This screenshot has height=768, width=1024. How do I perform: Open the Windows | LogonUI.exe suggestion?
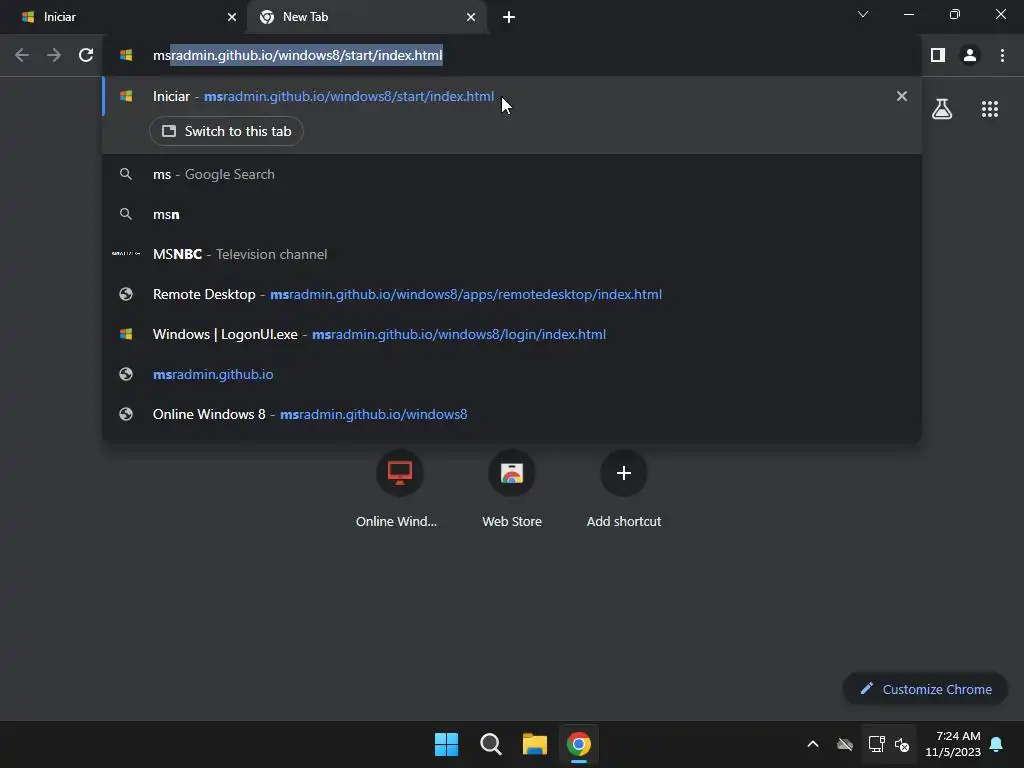pyautogui.click(x=511, y=334)
